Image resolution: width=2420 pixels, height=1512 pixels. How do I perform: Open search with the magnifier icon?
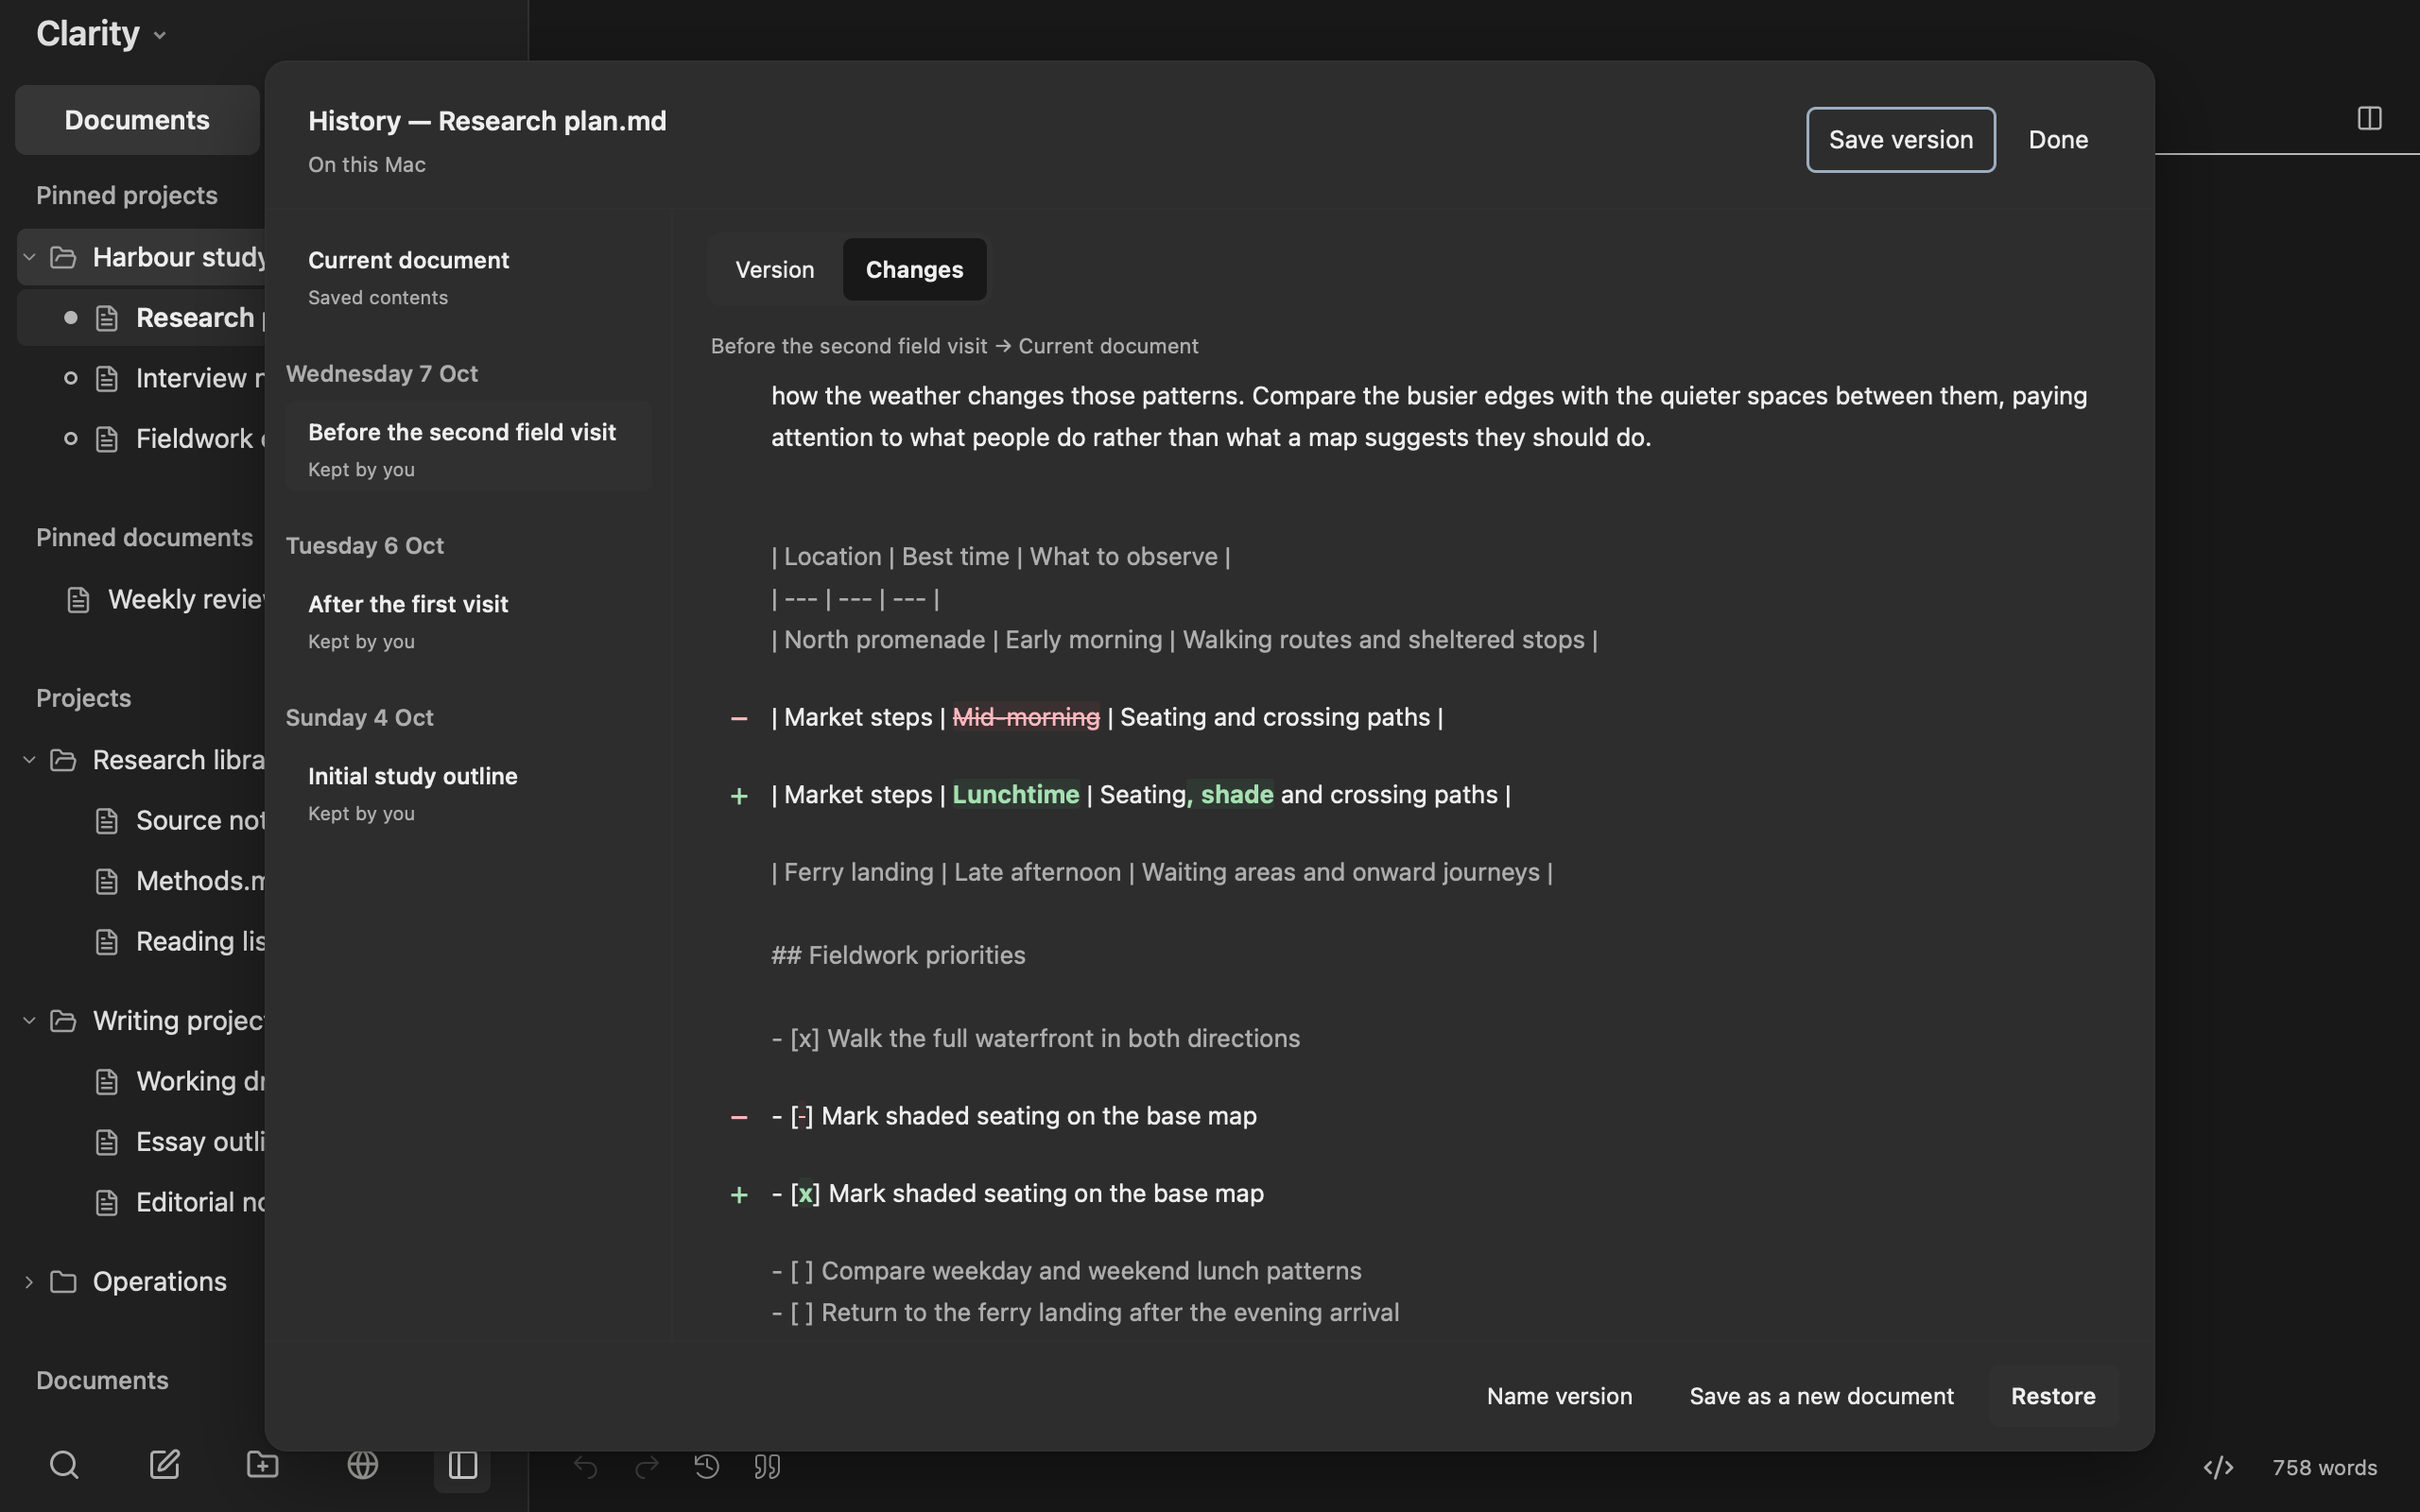click(x=64, y=1465)
